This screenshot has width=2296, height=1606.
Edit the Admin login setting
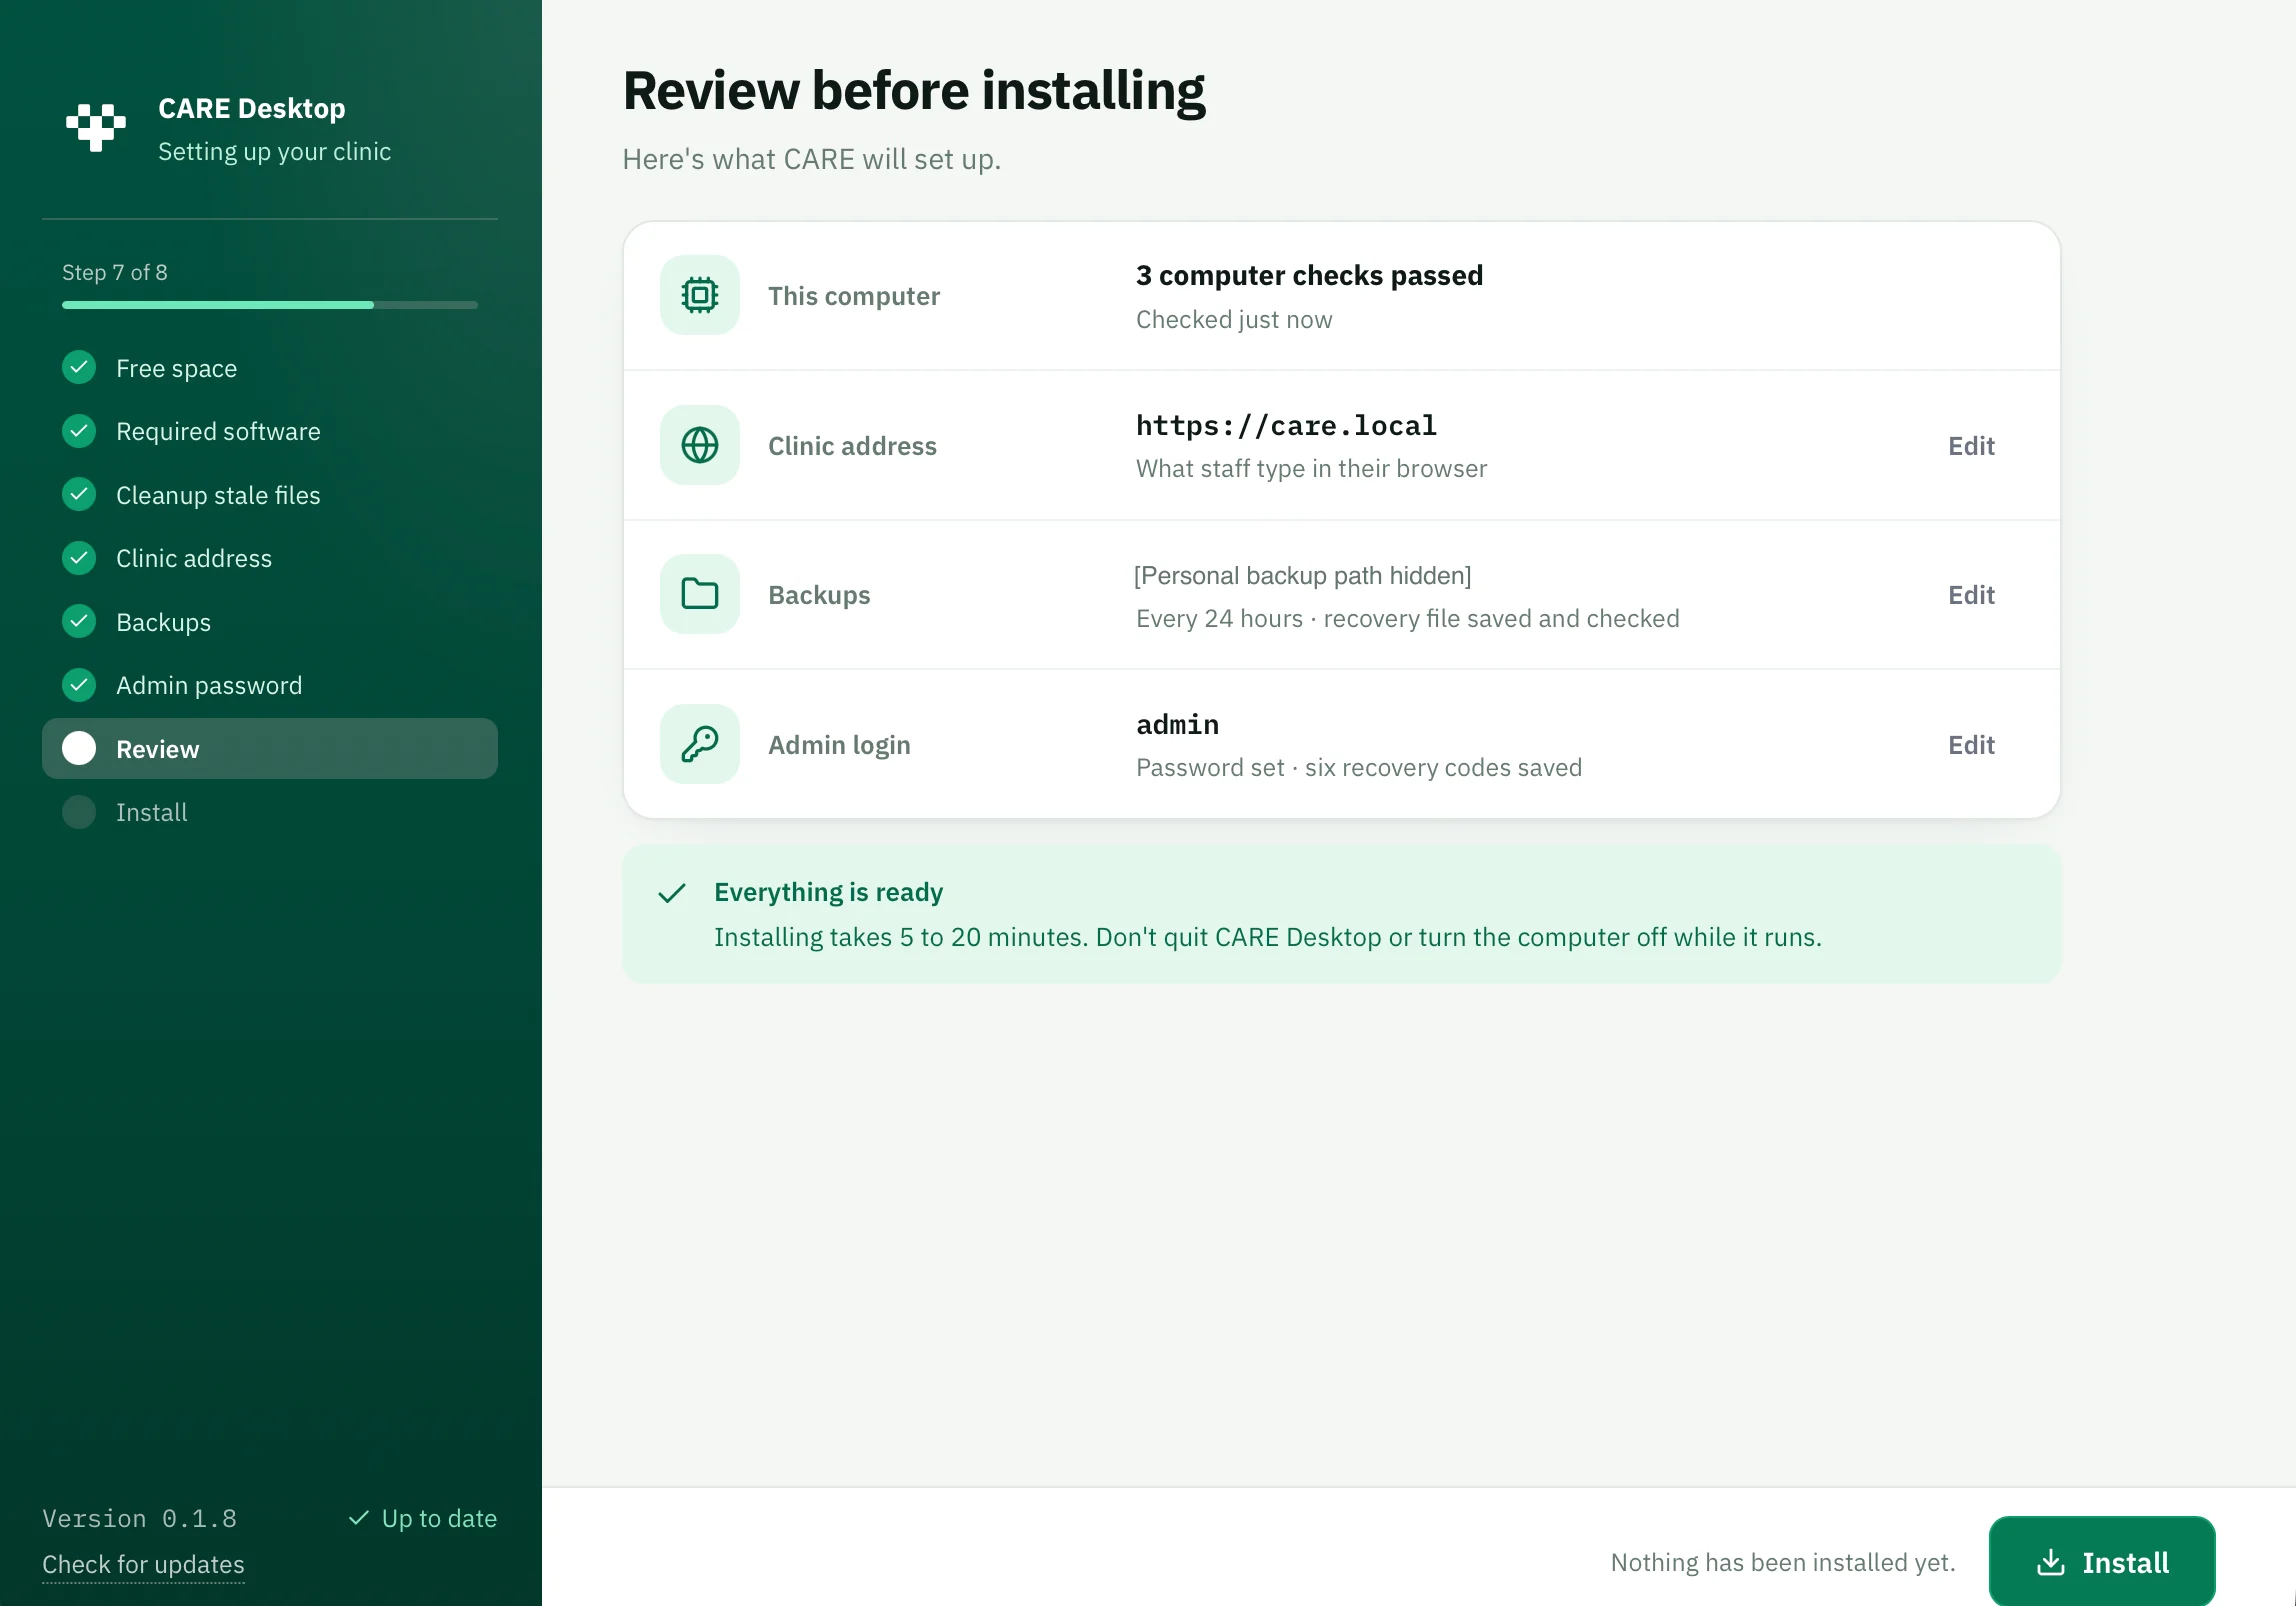click(1971, 745)
